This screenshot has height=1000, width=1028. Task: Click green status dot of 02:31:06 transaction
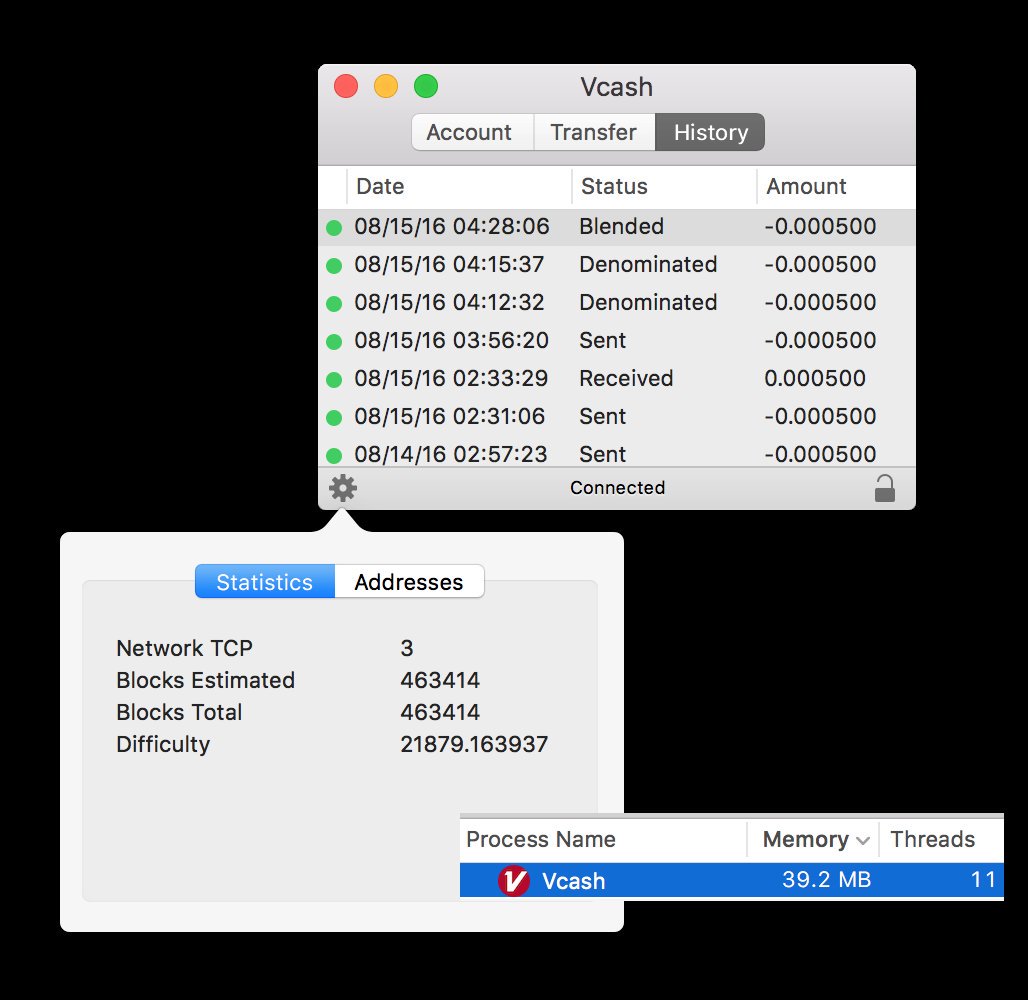pyautogui.click(x=334, y=418)
